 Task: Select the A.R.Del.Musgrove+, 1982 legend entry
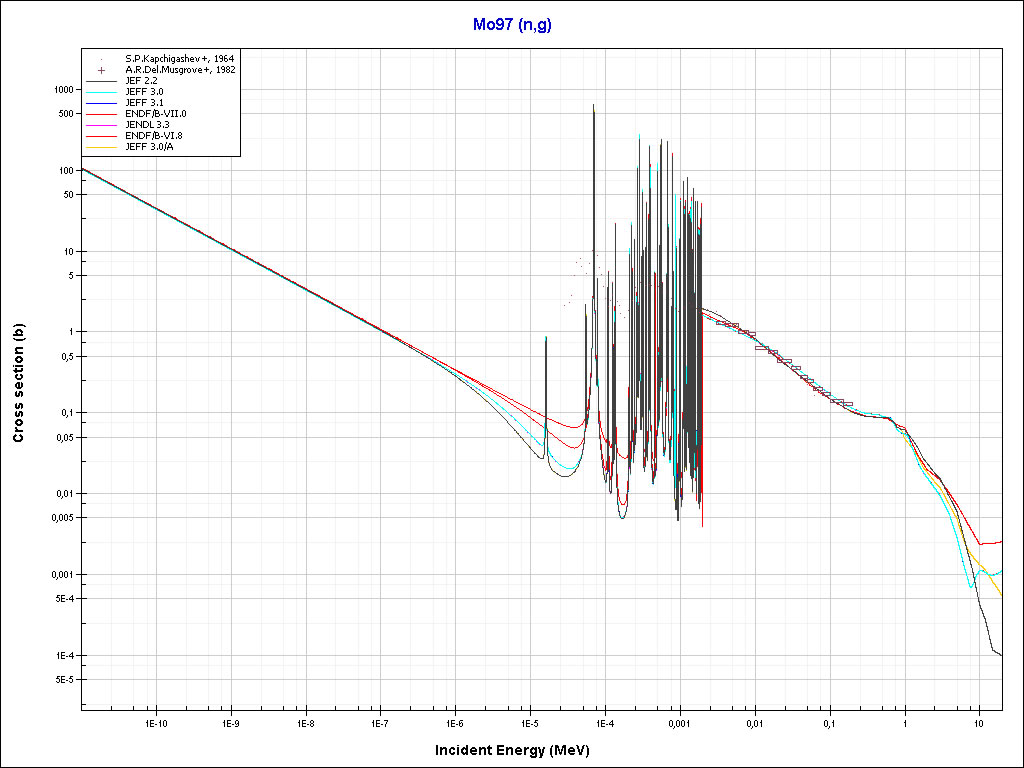tap(180, 70)
